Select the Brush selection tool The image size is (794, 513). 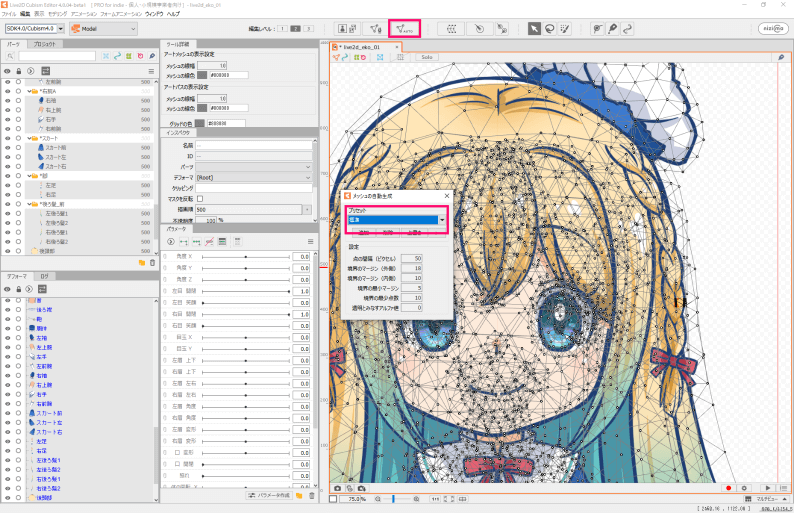point(564,29)
